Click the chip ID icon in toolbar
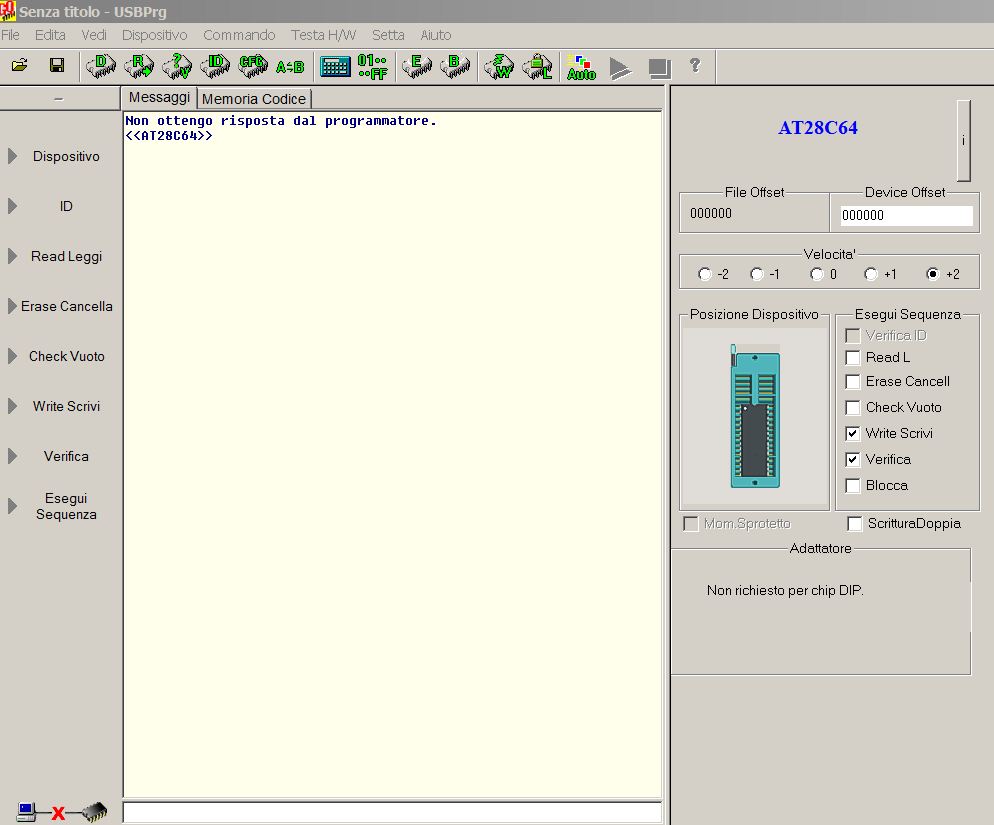This screenshot has height=825, width=994. (215, 66)
